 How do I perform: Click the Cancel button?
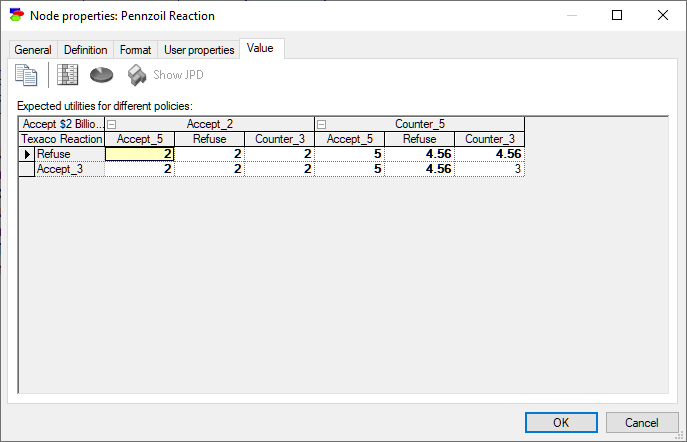[642, 422]
